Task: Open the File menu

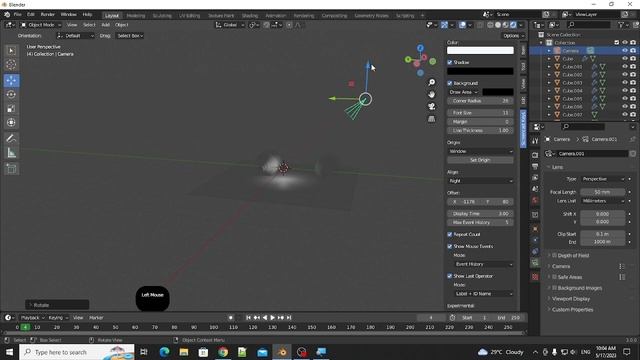Action: 18,15
